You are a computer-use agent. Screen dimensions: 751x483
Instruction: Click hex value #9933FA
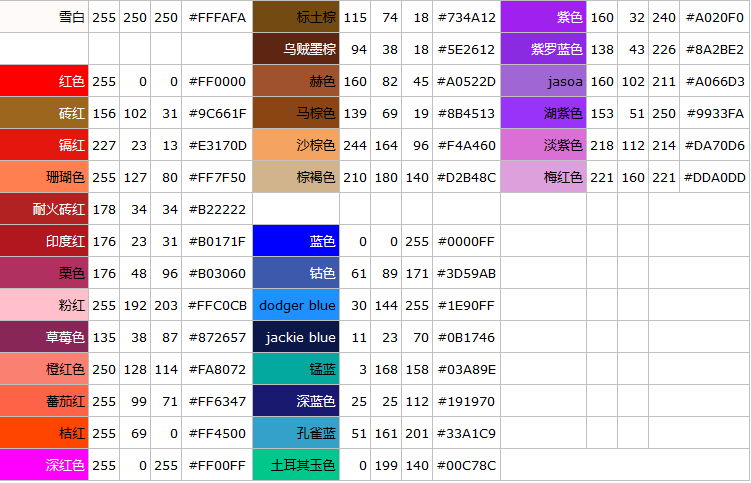click(x=715, y=114)
